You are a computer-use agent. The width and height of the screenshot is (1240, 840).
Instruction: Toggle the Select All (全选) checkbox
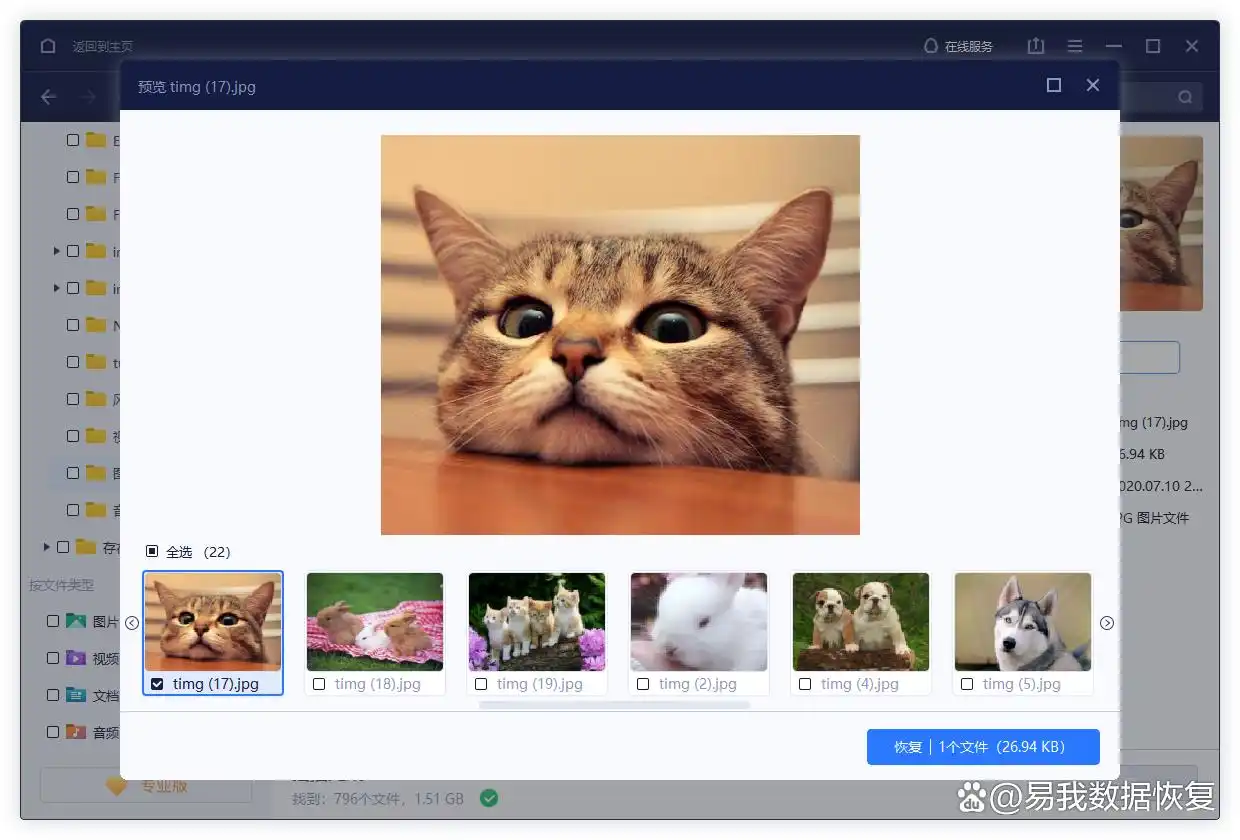coord(152,551)
